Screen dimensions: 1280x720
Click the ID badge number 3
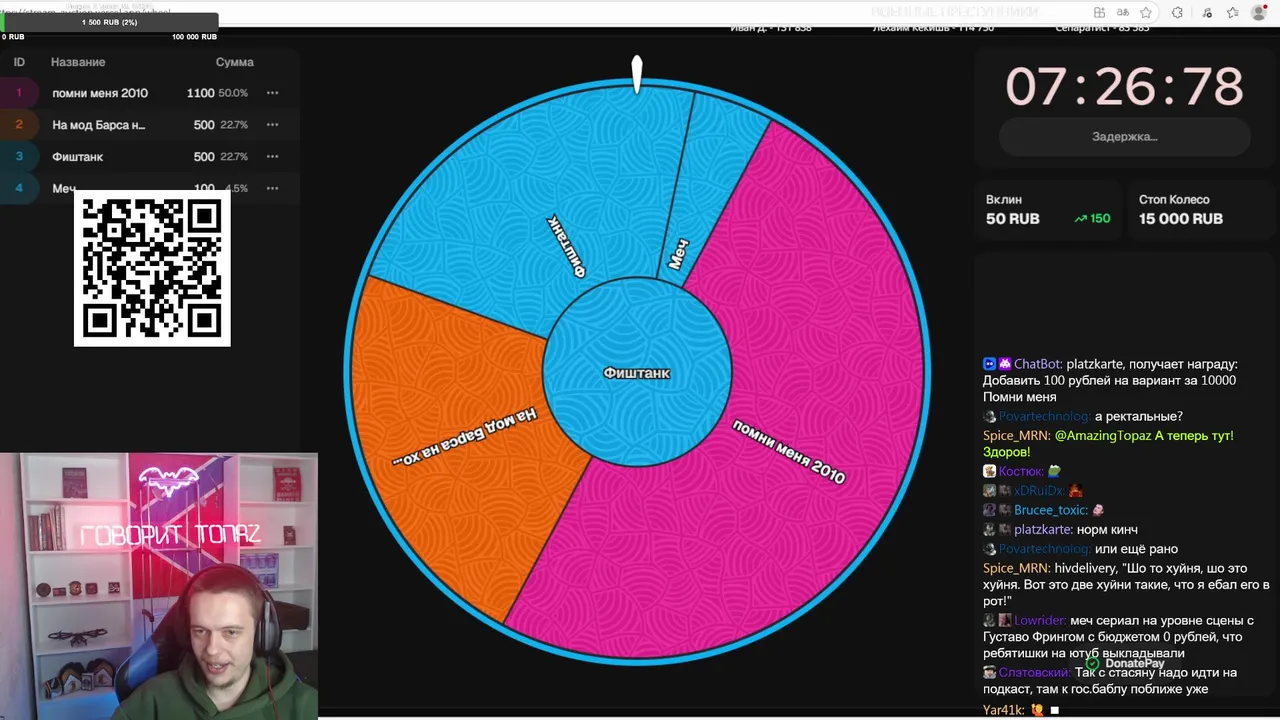[x=18, y=157]
